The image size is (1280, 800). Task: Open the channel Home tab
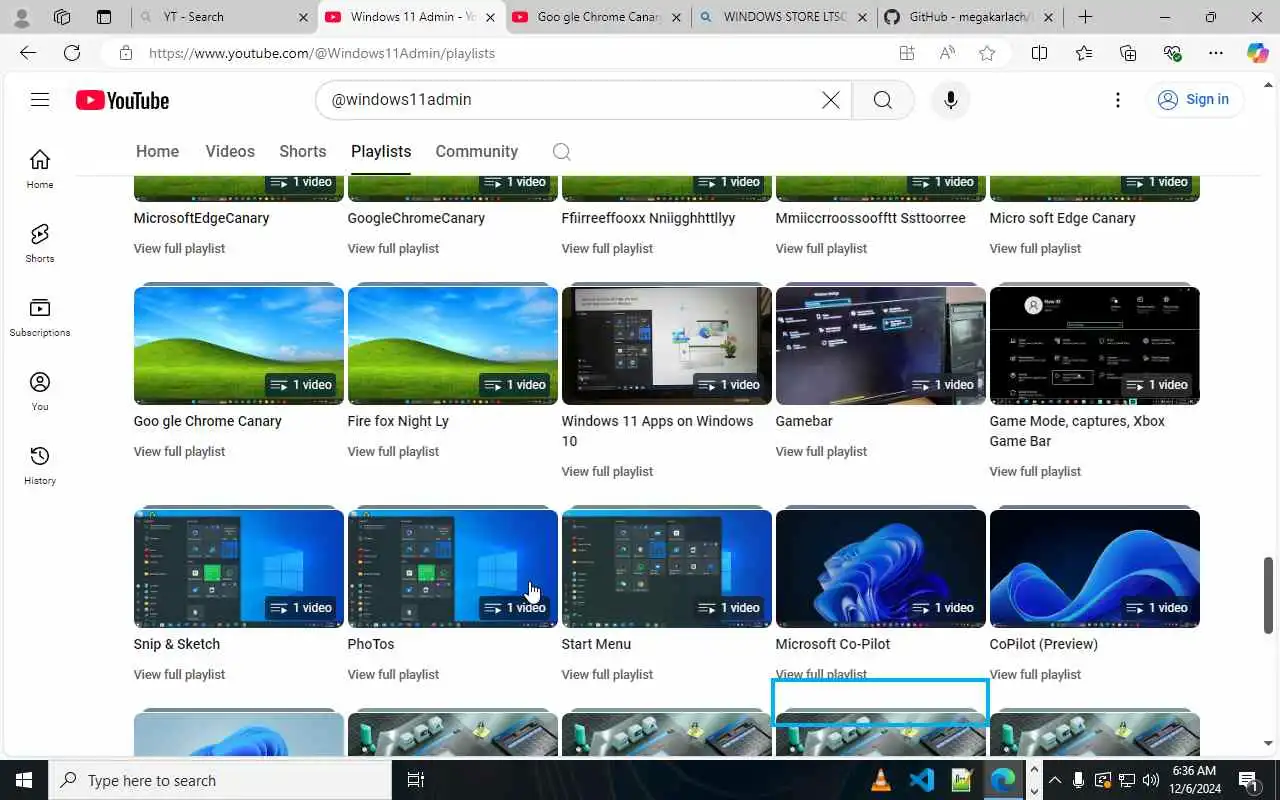(x=157, y=152)
